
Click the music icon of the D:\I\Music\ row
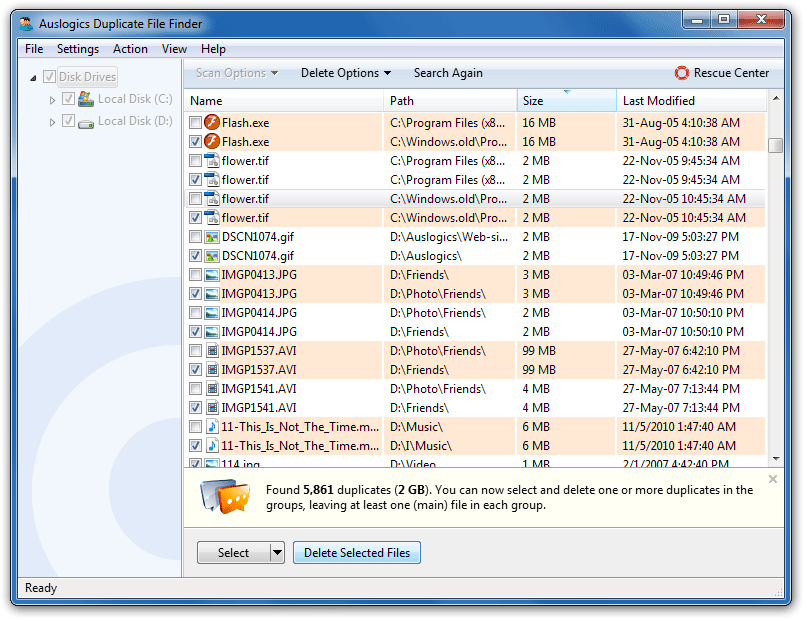coord(212,446)
